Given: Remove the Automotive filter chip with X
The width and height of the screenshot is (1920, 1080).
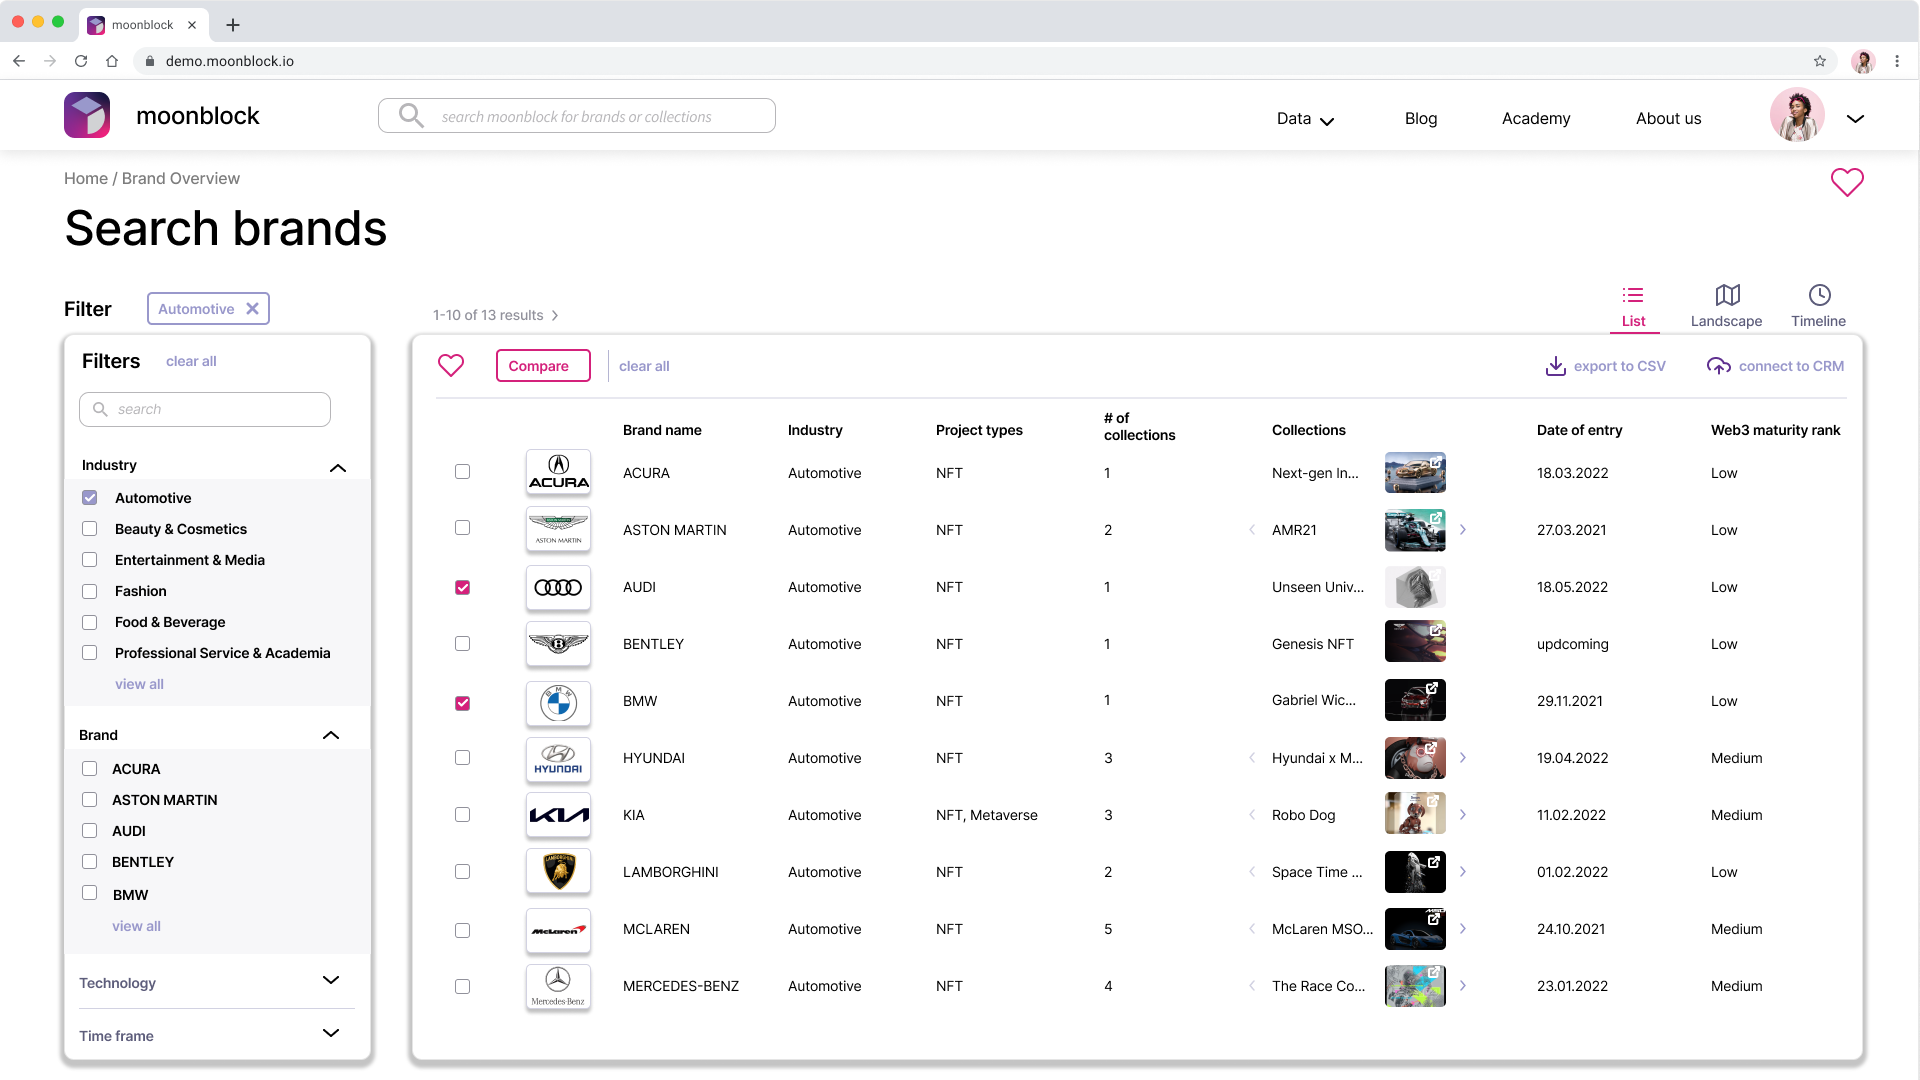Looking at the screenshot, I should click(252, 309).
